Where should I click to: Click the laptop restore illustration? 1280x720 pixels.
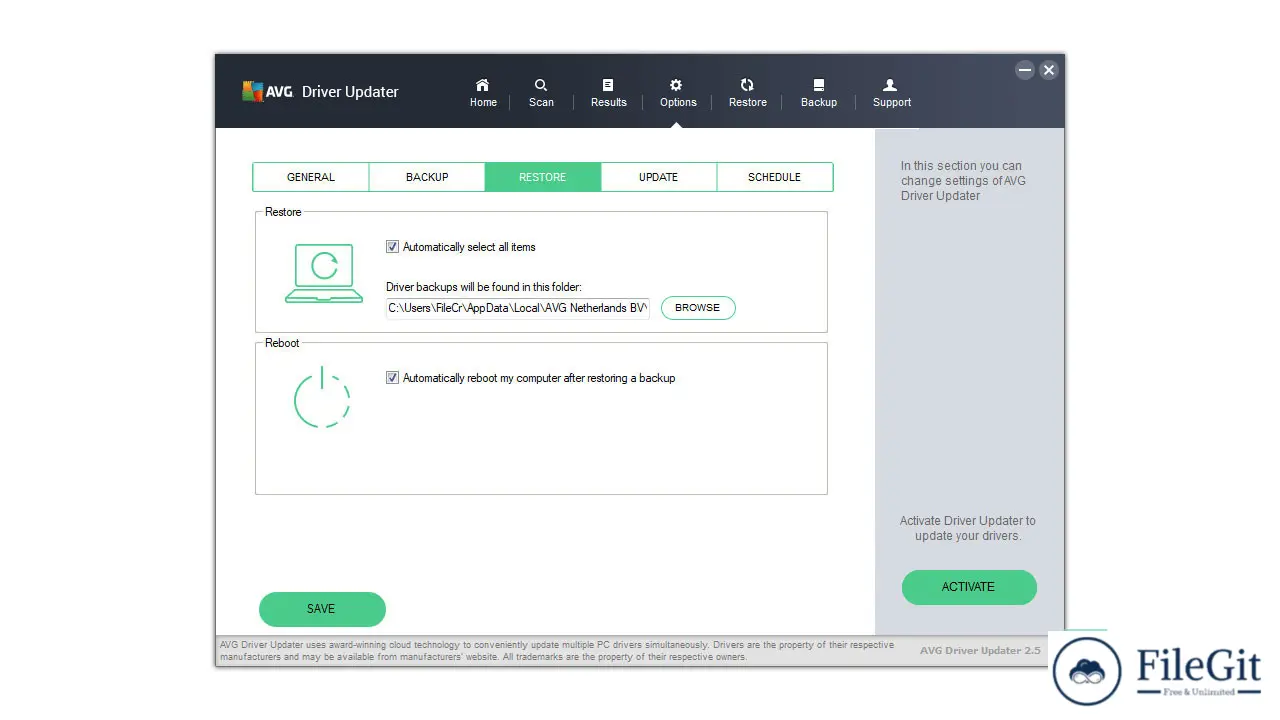[x=324, y=273]
